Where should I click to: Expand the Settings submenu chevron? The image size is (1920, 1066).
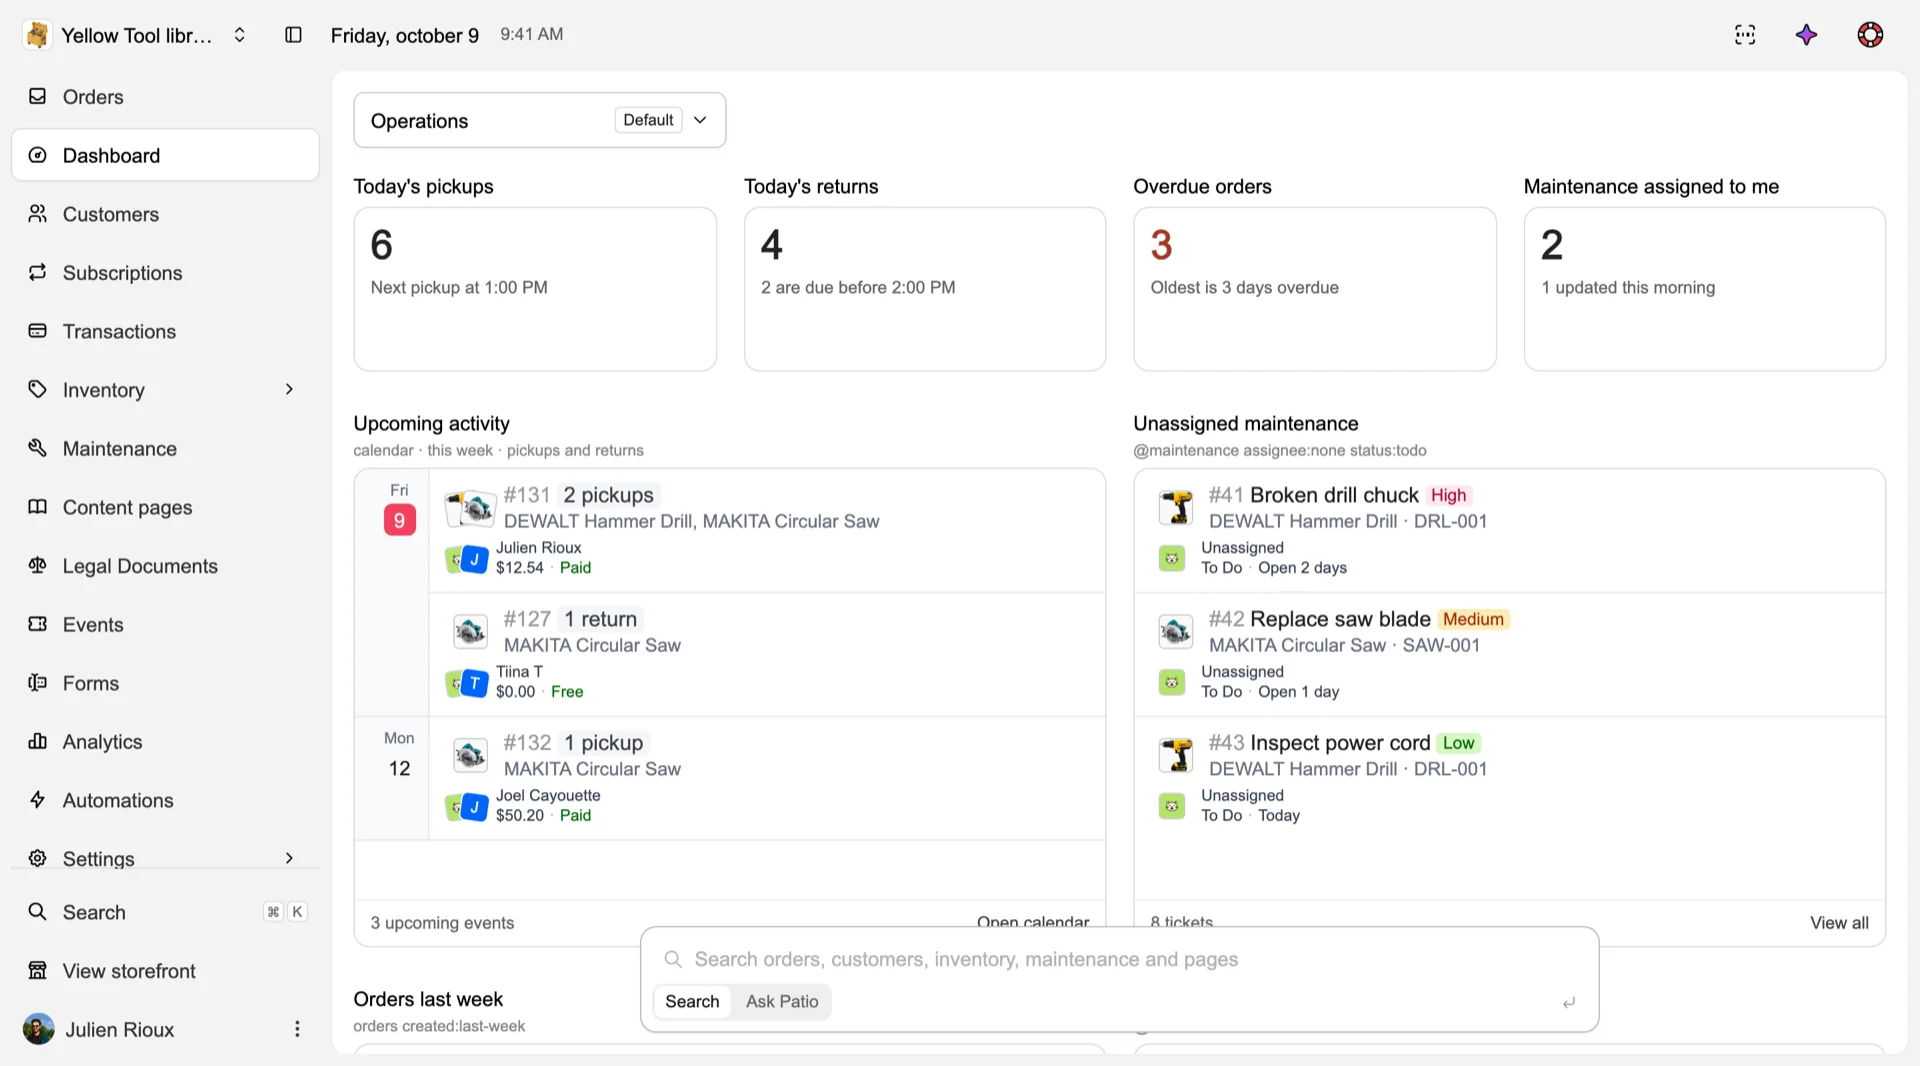point(289,858)
